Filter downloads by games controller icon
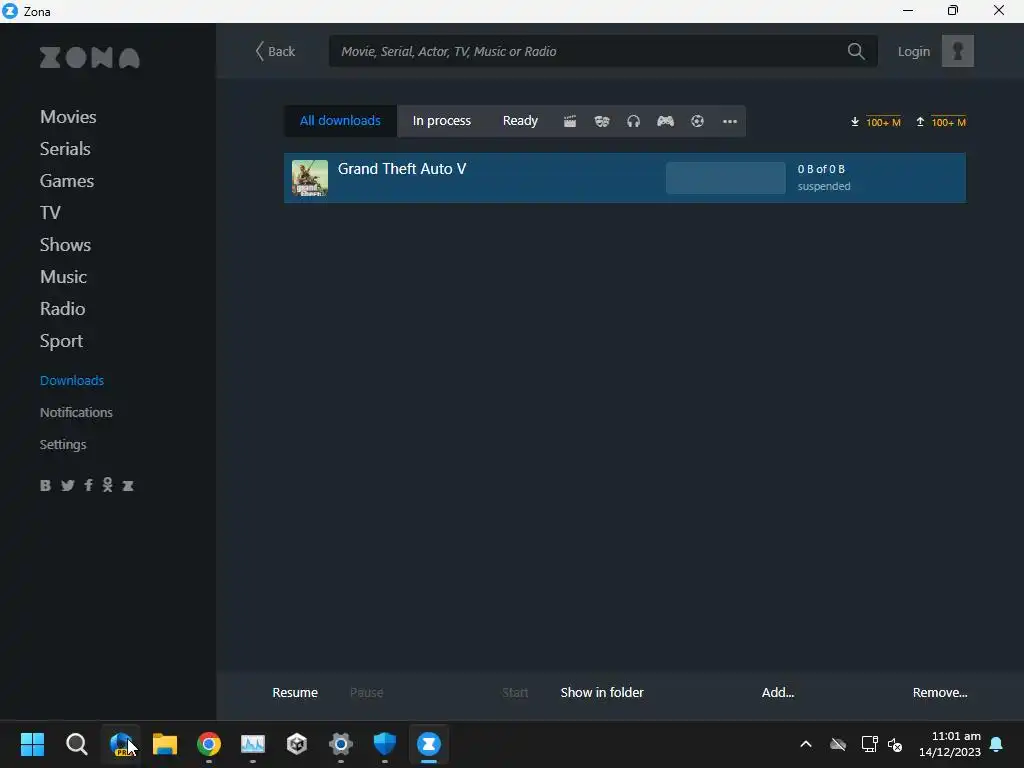 tap(665, 121)
